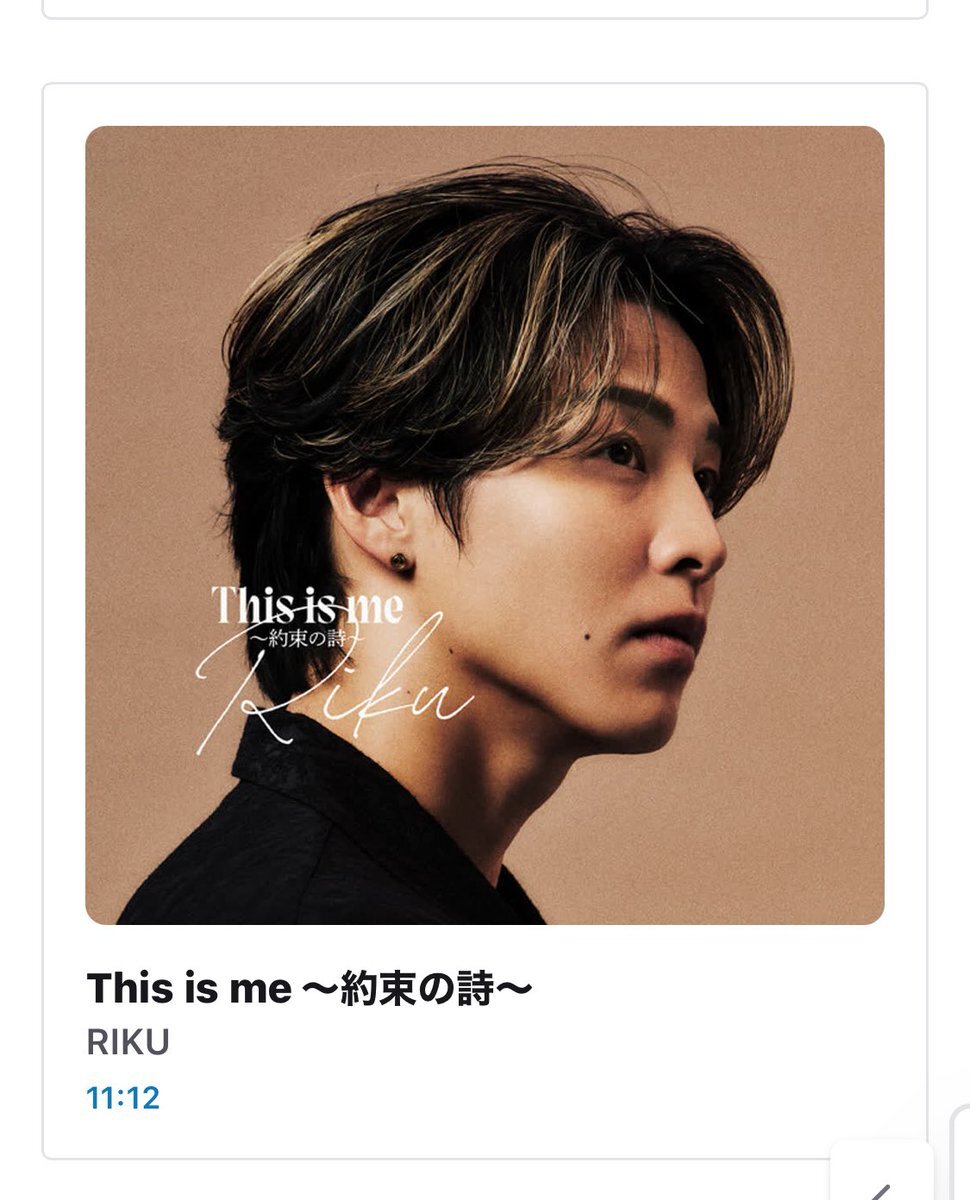Tap the bottom border of the song card
Screen dimensions: 970x1200
(x=485, y=1158)
